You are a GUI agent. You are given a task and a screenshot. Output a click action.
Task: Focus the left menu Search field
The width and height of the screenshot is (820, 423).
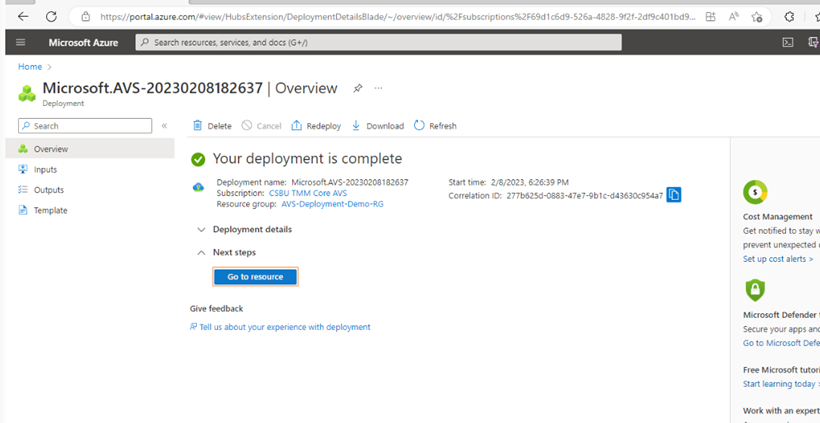pyautogui.click(x=85, y=125)
